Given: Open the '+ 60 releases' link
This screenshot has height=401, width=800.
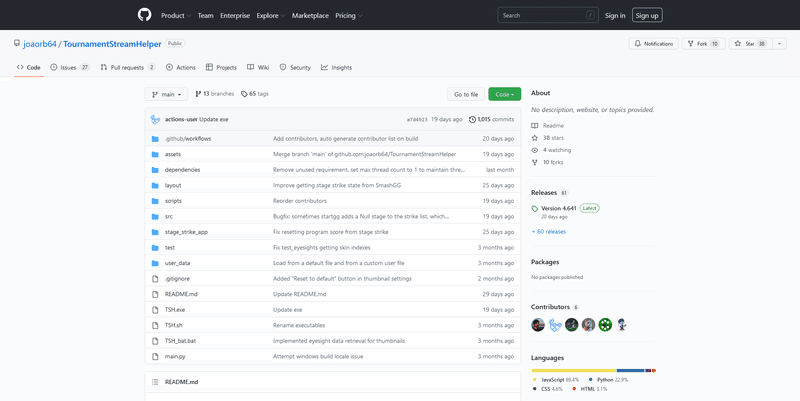Looking at the screenshot, I should tap(548, 232).
